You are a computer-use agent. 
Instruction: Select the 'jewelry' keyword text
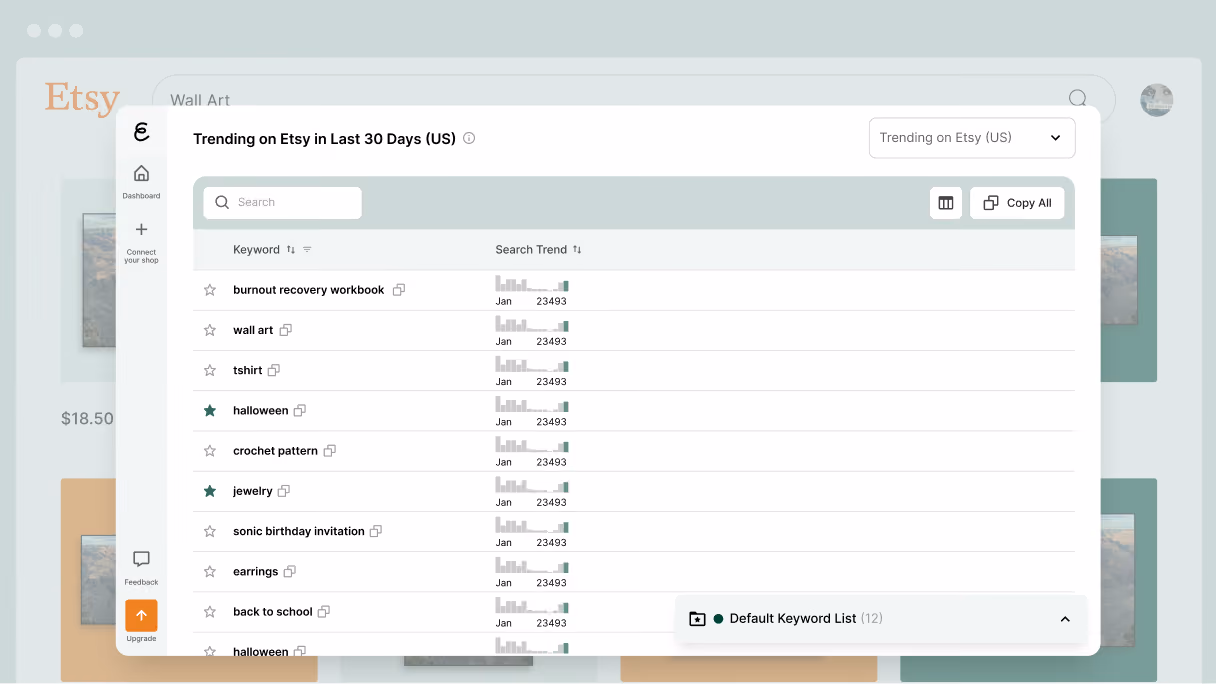coord(253,491)
